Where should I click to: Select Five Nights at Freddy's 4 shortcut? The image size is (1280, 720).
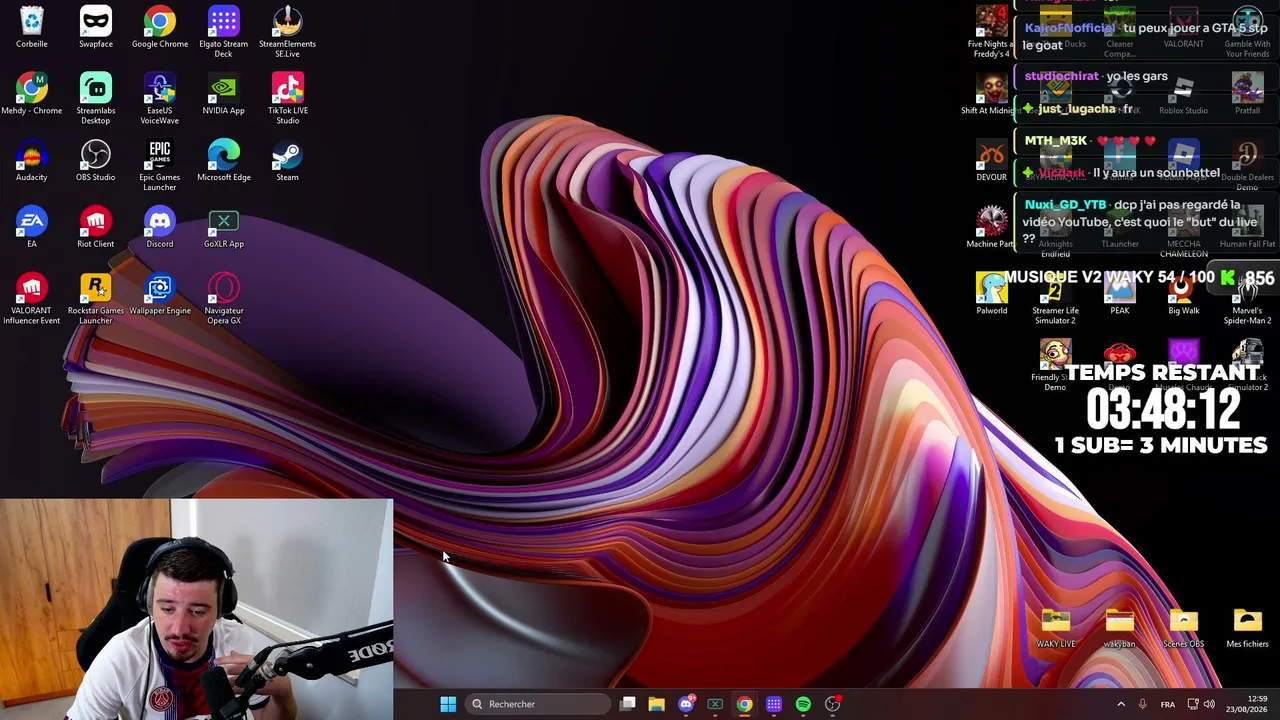pos(991,32)
